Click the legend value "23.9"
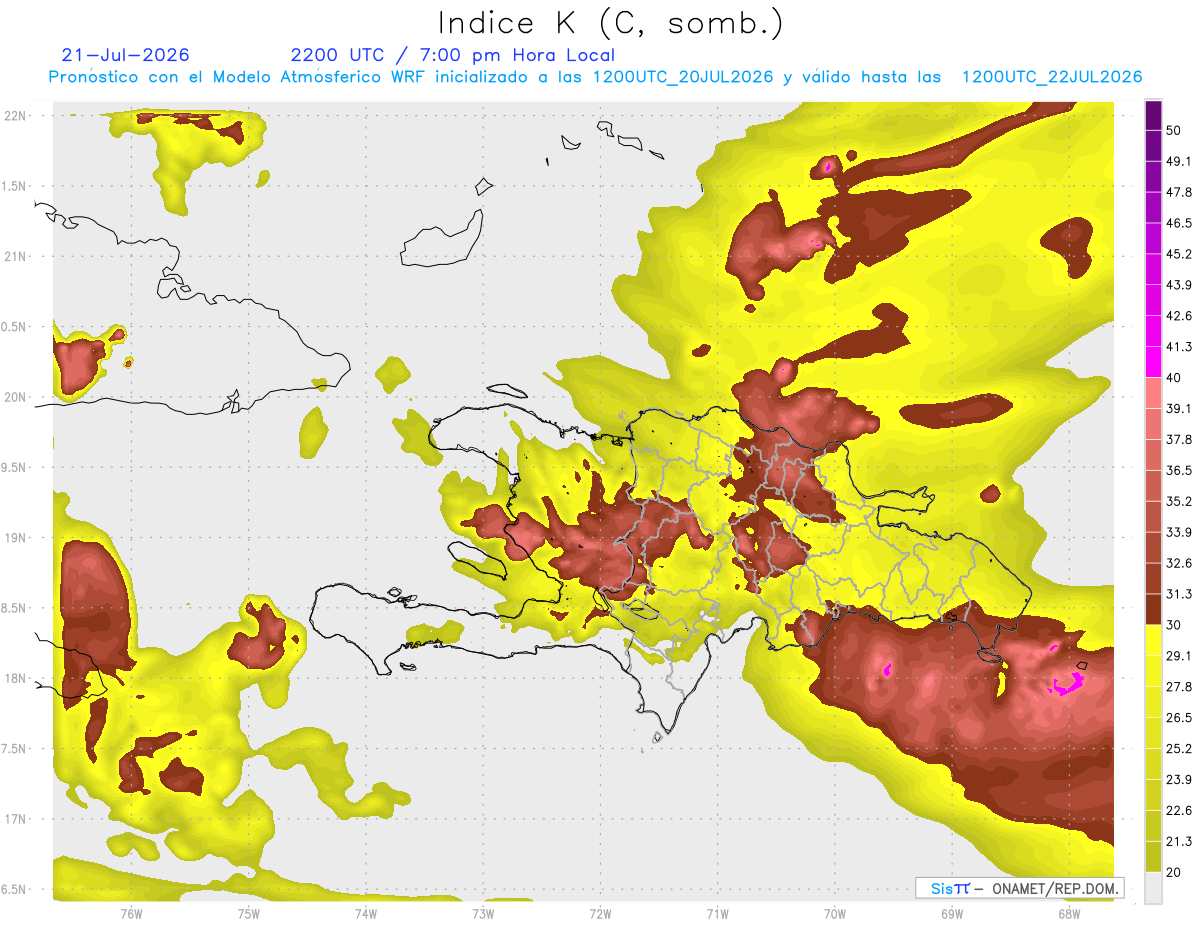Screen dimensions: 1200x927 point(1179,780)
